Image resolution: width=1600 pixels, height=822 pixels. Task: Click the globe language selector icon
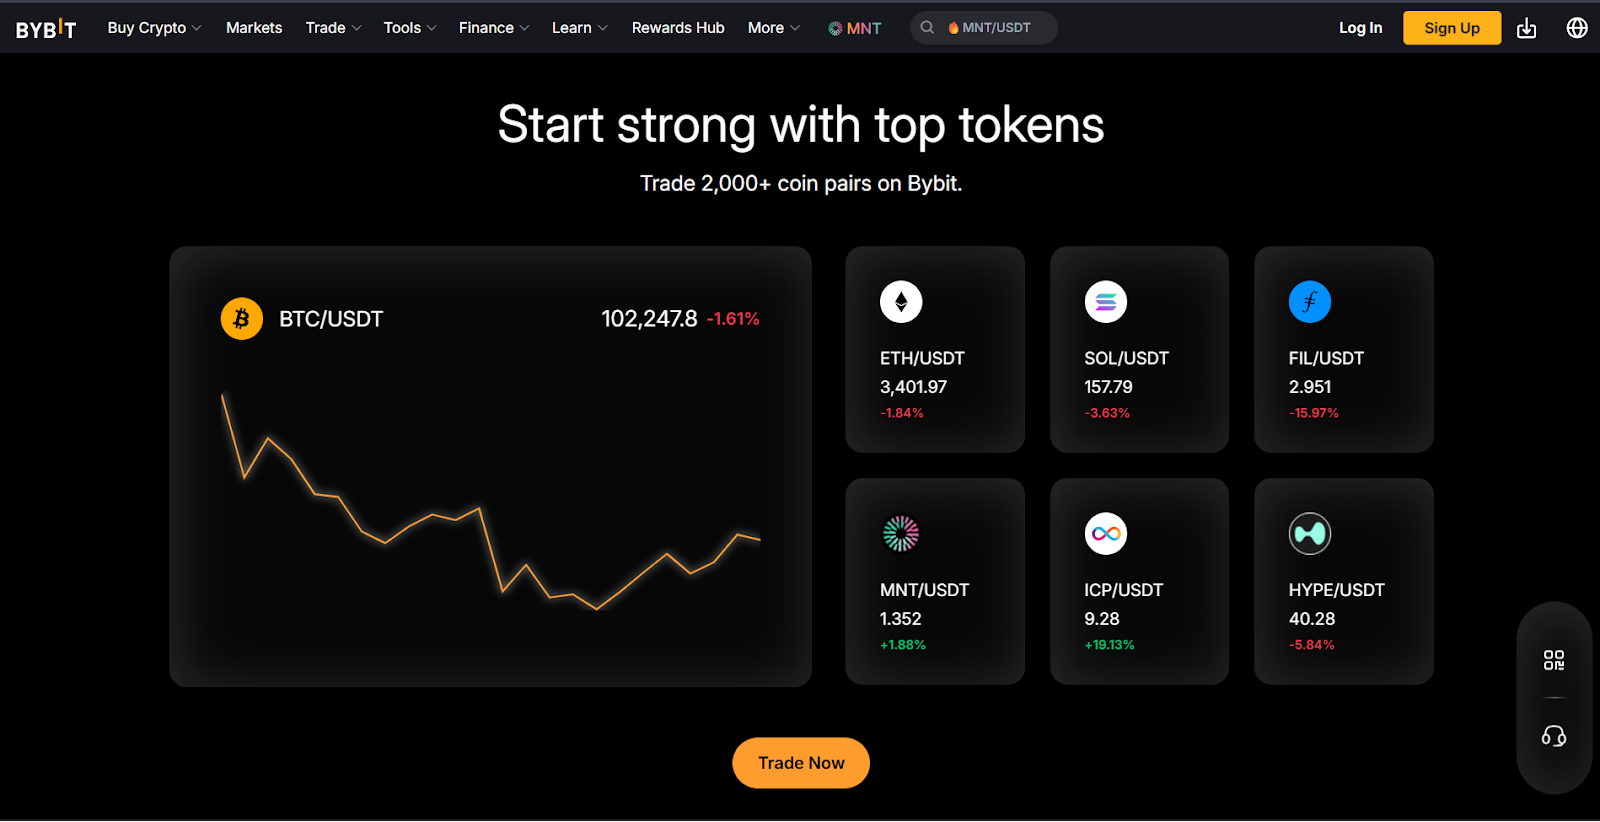tap(1577, 27)
